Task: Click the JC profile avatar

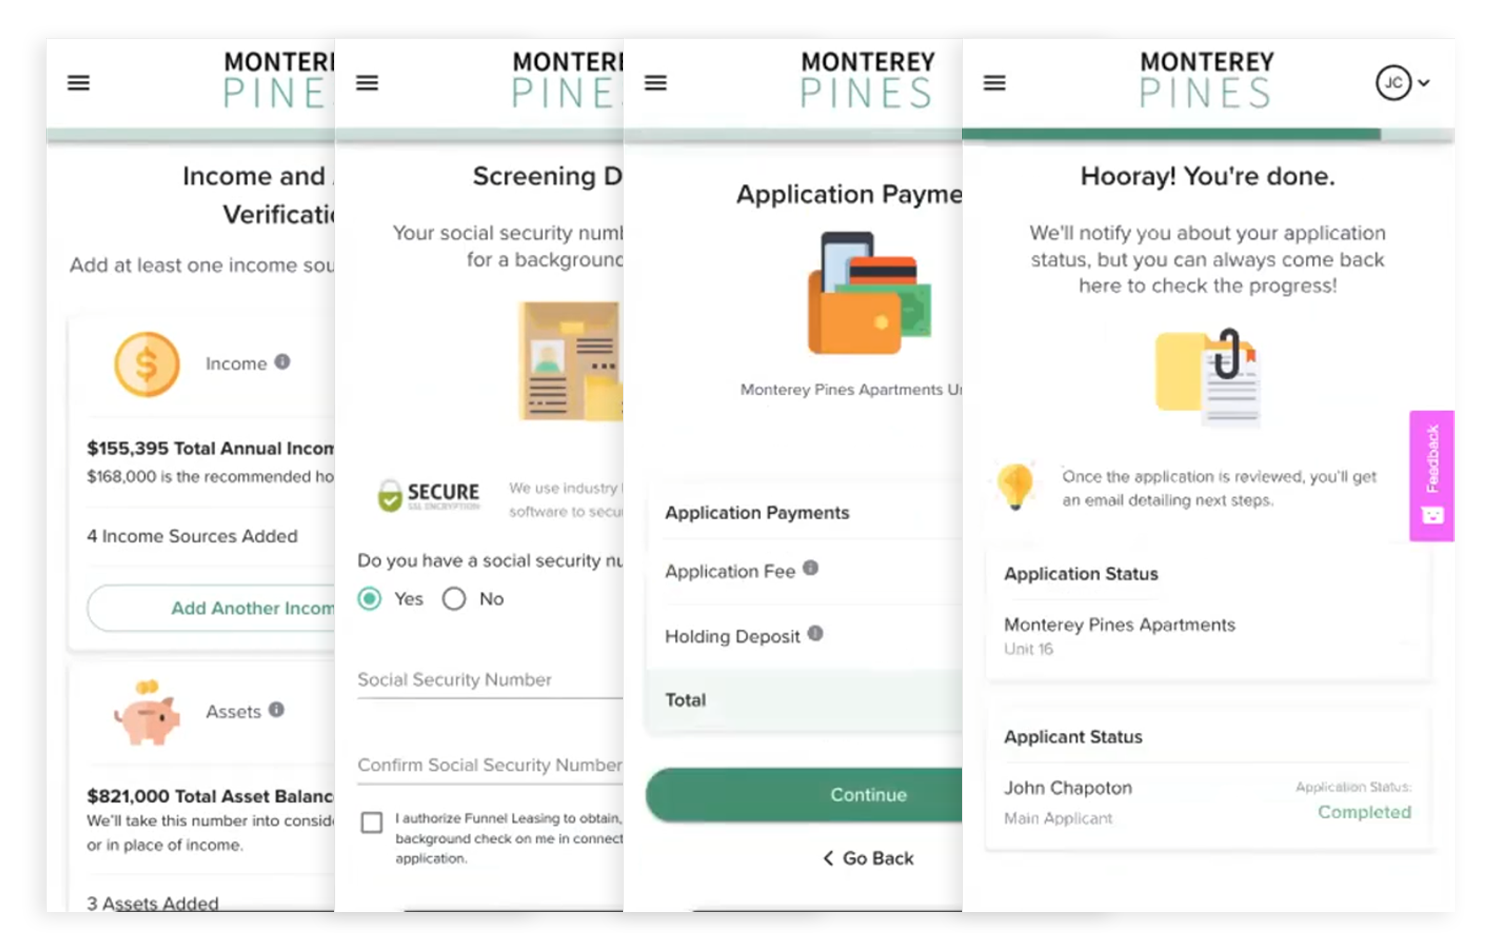Action: 1394,82
